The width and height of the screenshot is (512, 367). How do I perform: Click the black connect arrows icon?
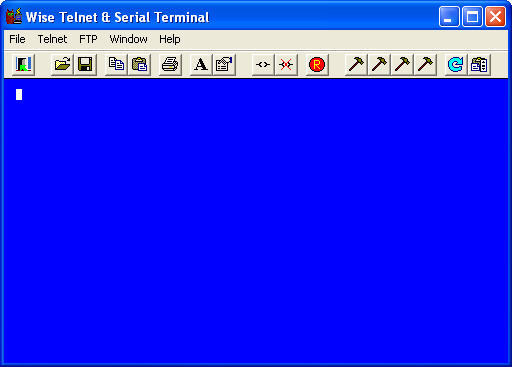(x=263, y=64)
